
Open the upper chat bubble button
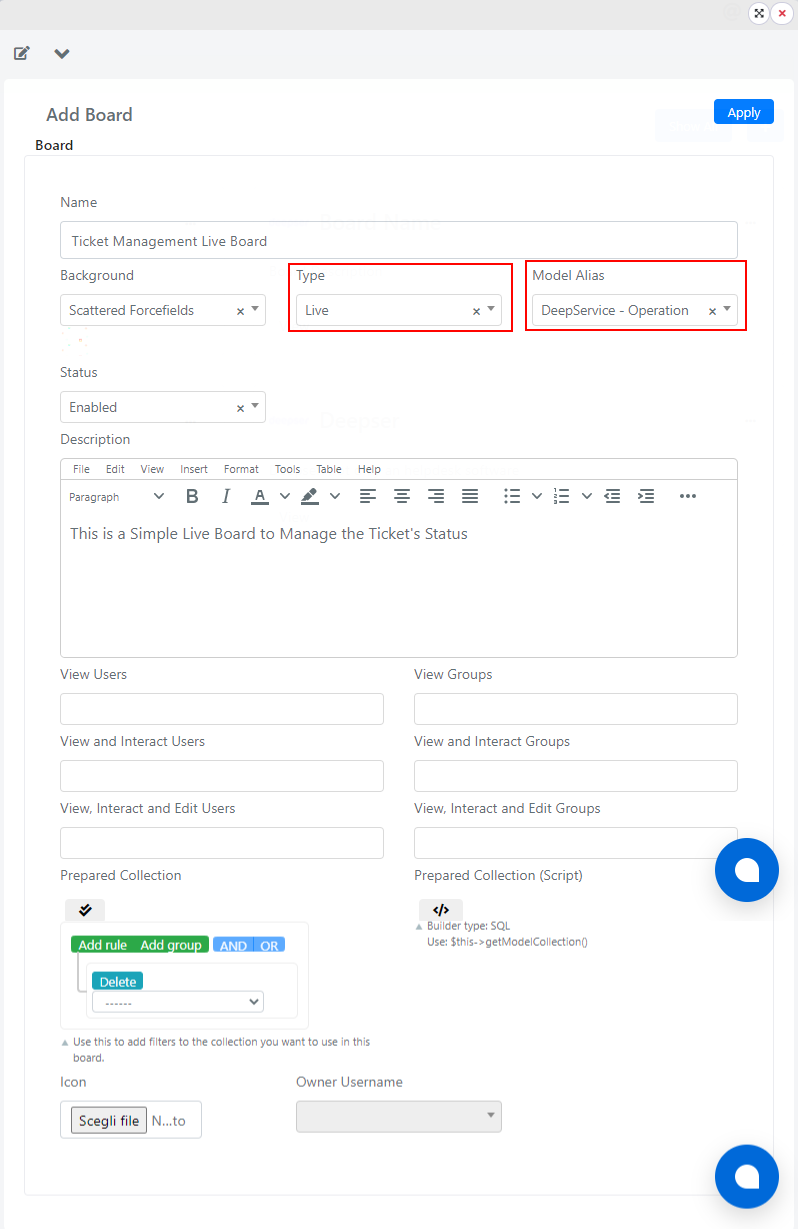747,870
